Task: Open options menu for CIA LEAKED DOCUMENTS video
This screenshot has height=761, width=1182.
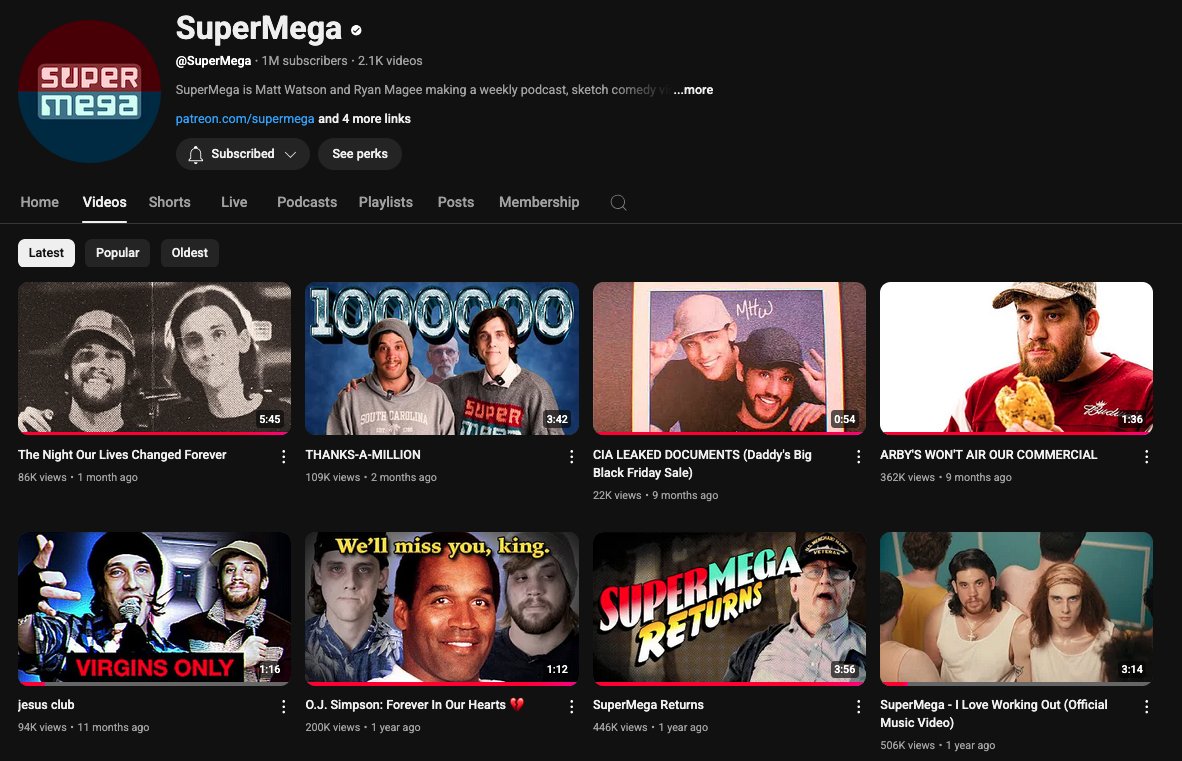Action: [x=858, y=457]
